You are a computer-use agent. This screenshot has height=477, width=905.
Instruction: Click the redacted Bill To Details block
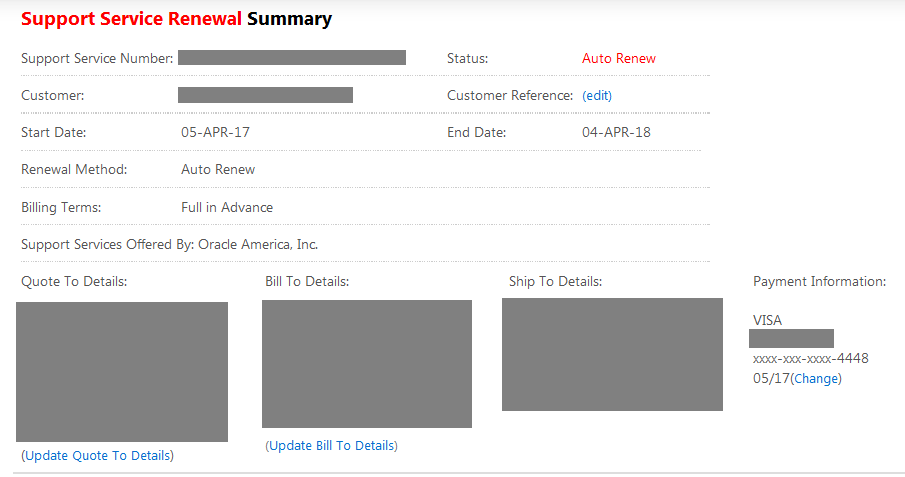point(367,364)
